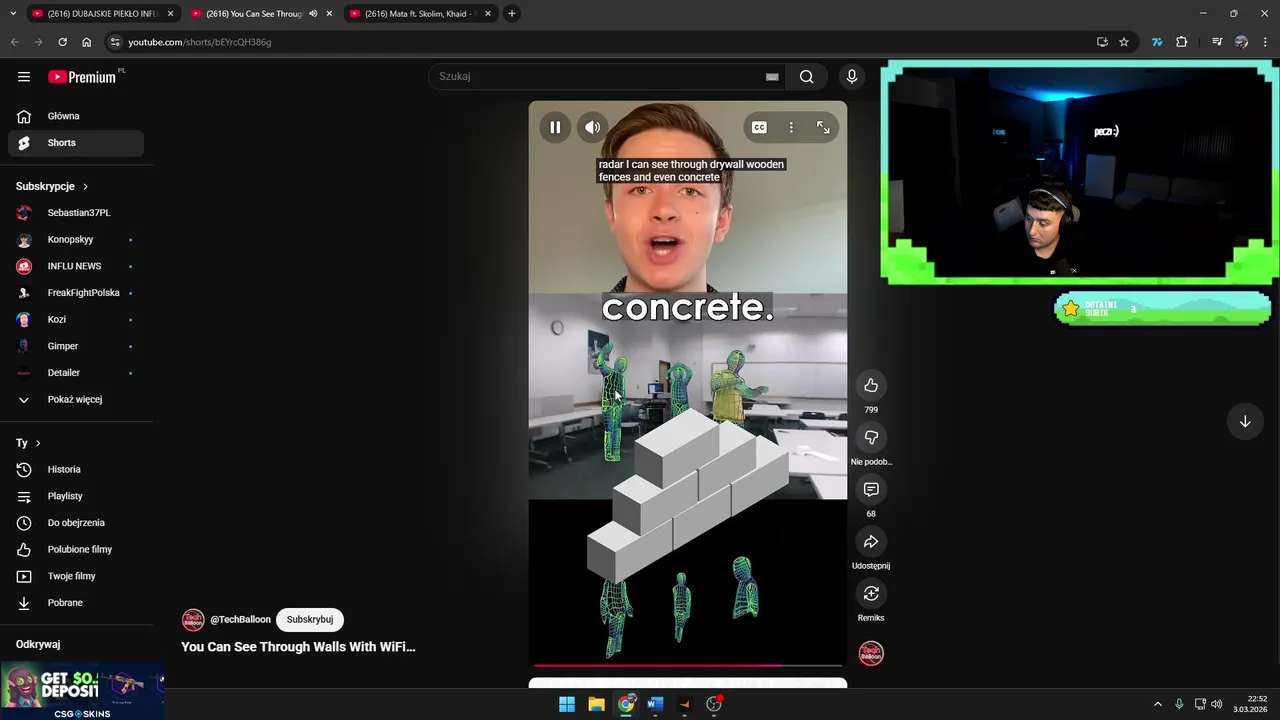Switch to Mata ft. Skolim, Khaid tab
This screenshot has width=1280, height=720.
(419, 14)
